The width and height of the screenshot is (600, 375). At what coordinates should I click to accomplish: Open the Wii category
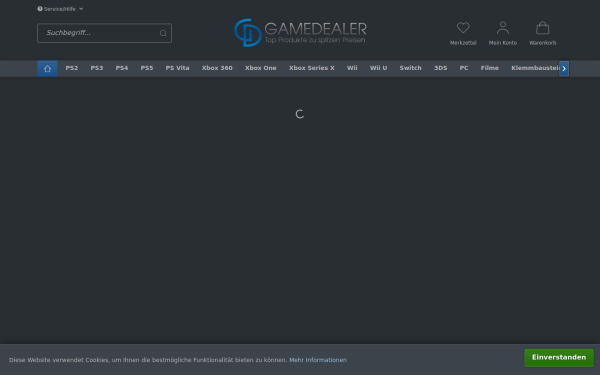click(x=352, y=68)
